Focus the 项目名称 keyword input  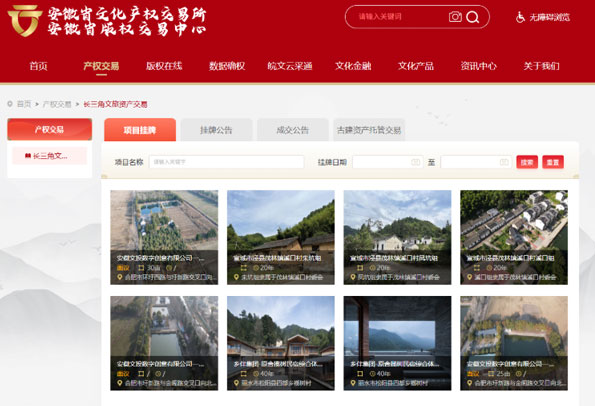pyautogui.click(x=227, y=162)
